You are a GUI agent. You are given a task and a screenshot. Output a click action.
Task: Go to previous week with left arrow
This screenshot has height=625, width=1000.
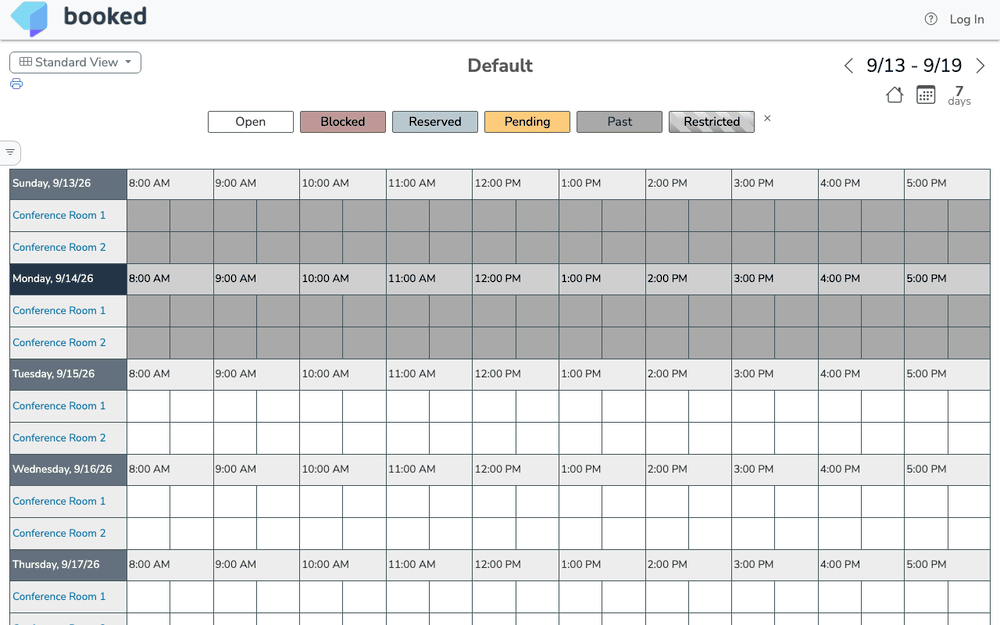click(848, 66)
